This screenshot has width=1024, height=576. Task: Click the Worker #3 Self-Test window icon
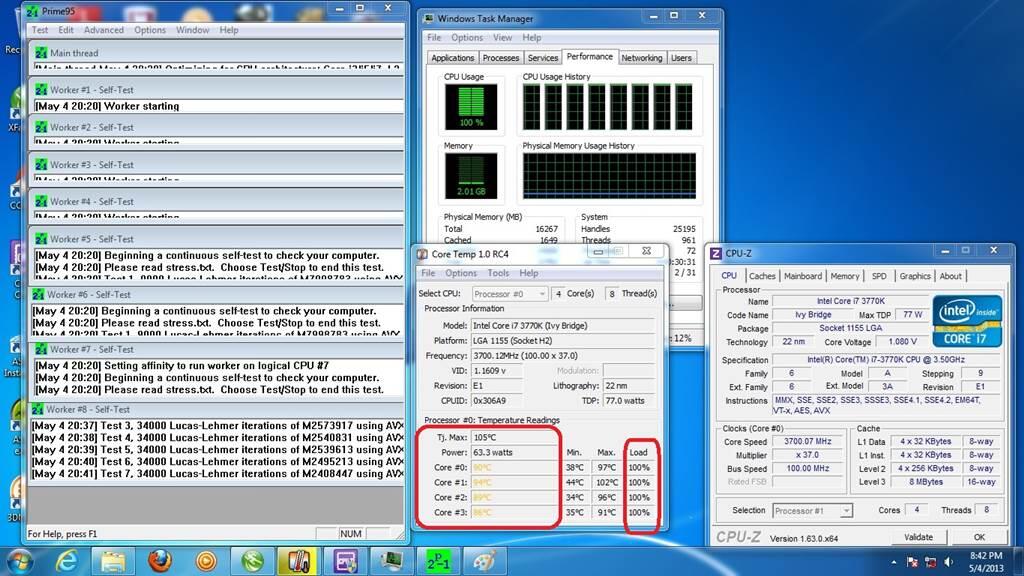point(41,164)
